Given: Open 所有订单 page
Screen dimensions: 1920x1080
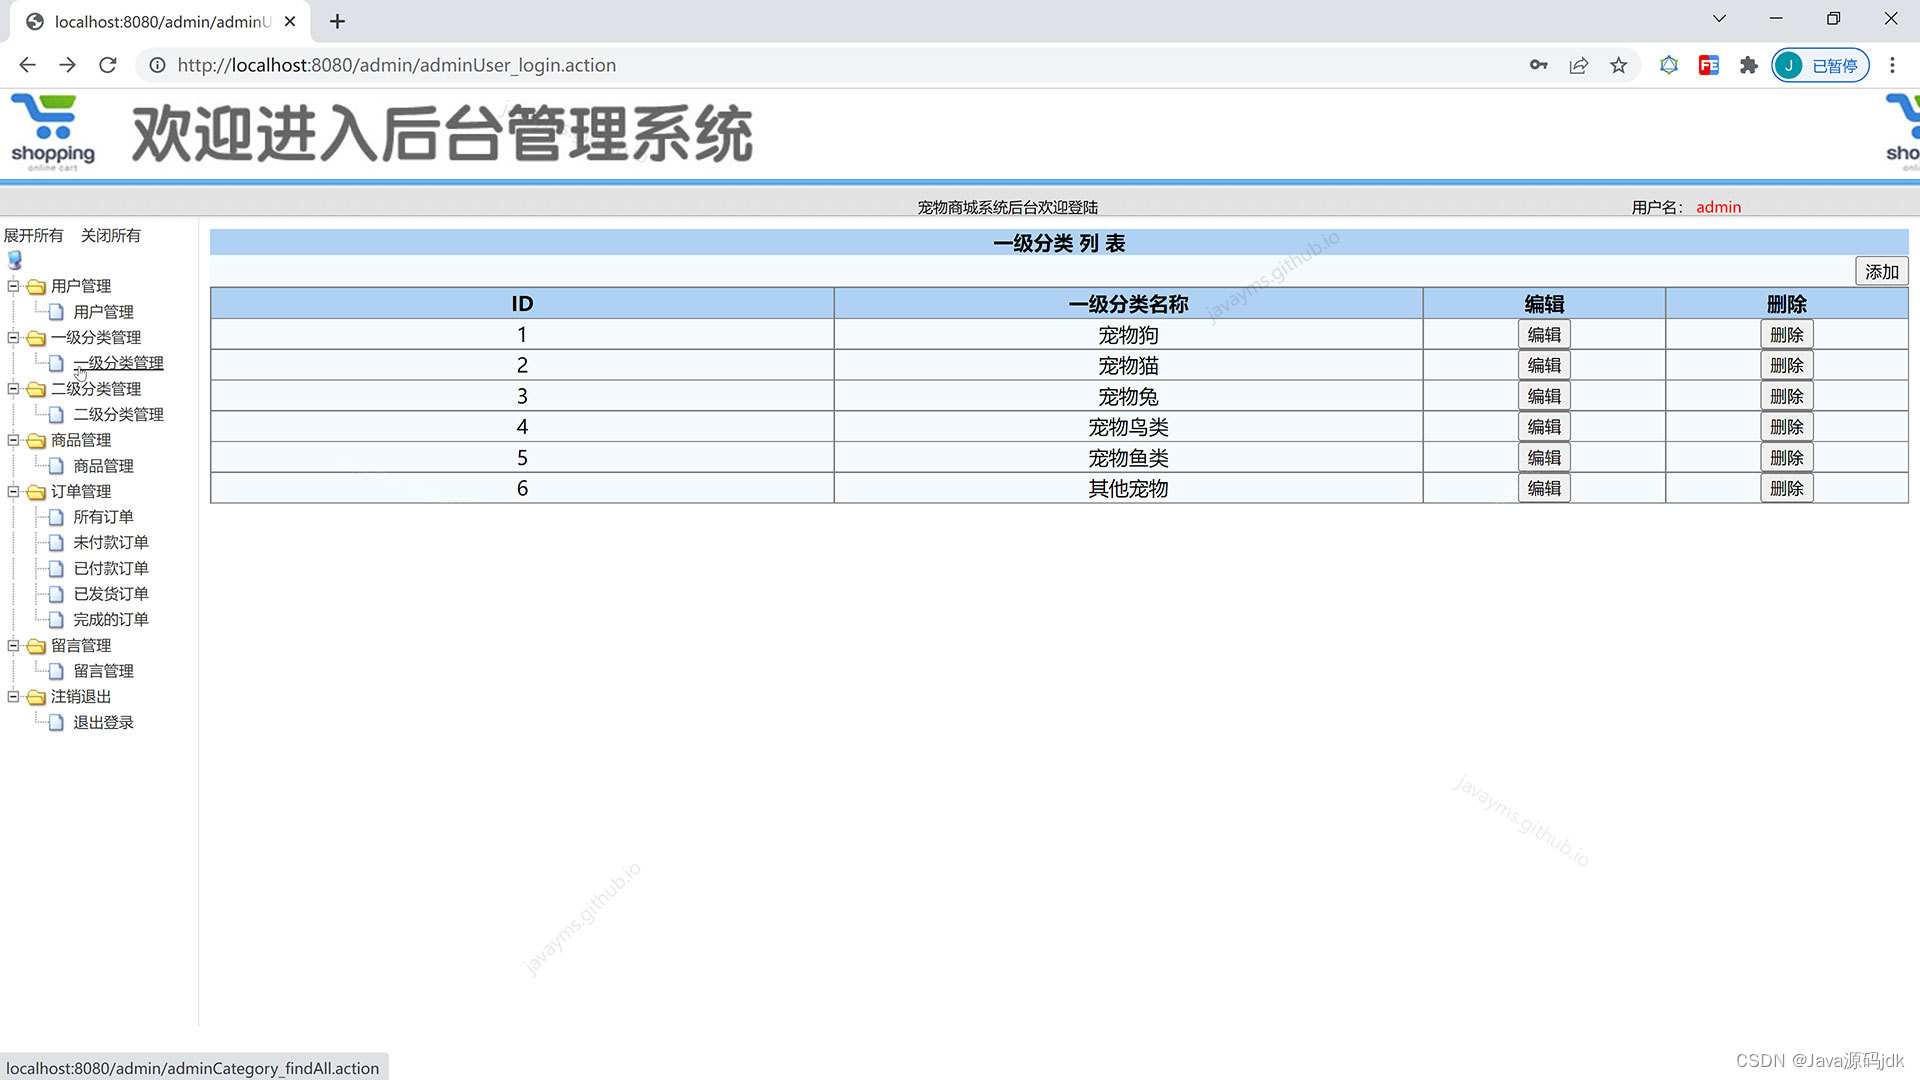Looking at the screenshot, I should (103, 517).
